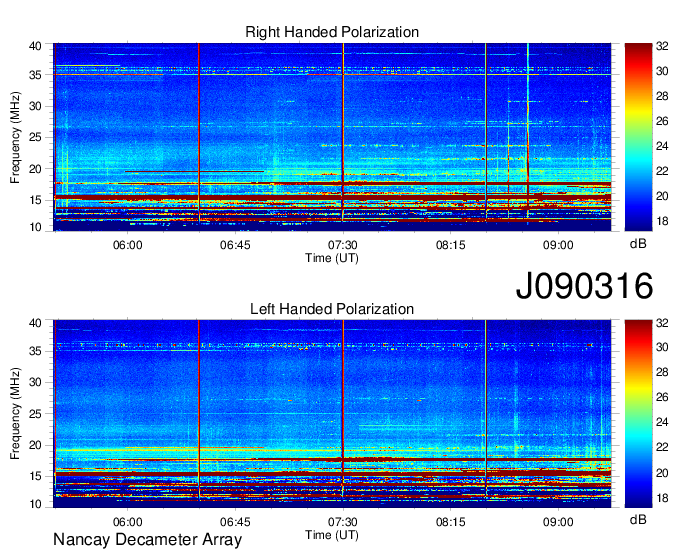Click the top panel's dB color bar
The height and width of the screenshot is (552, 680).
coord(638,137)
